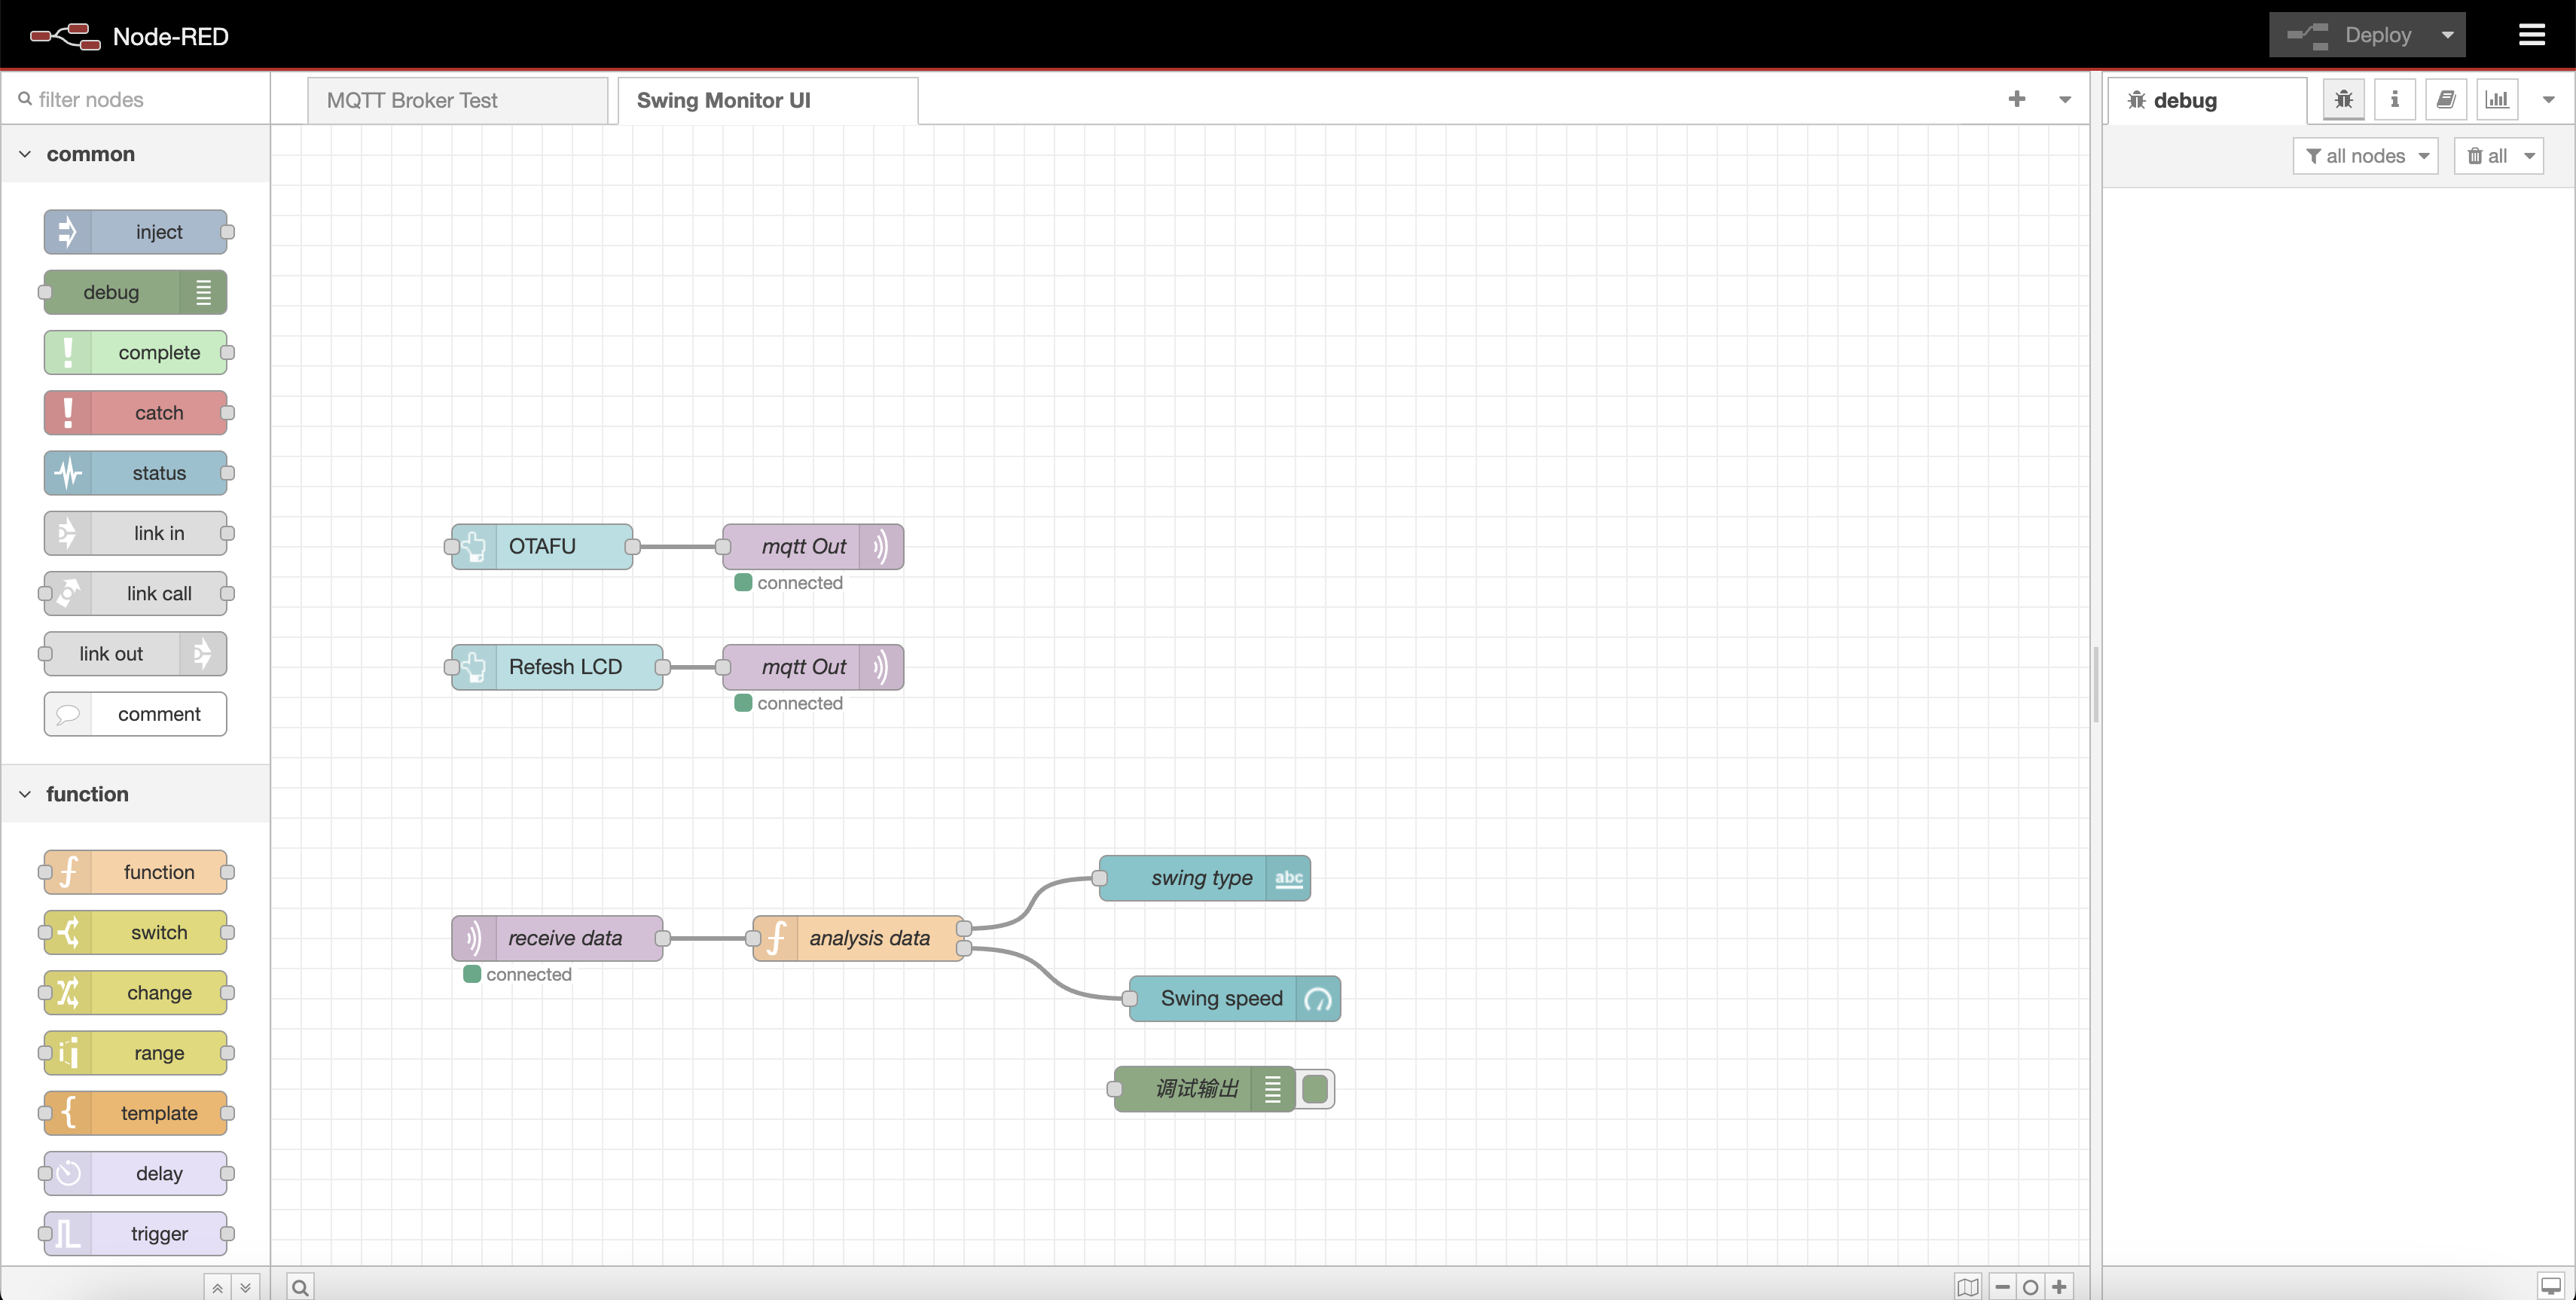The height and width of the screenshot is (1300, 2576).
Task: Click the filter nodes search field
Action: (x=140, y=99)
